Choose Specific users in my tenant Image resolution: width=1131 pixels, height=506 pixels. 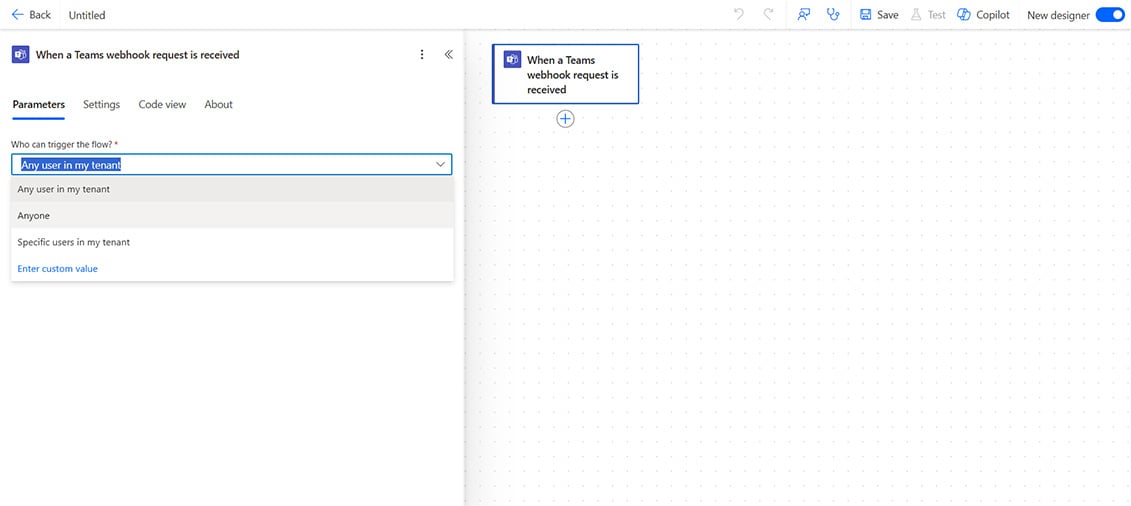point(232,242)
